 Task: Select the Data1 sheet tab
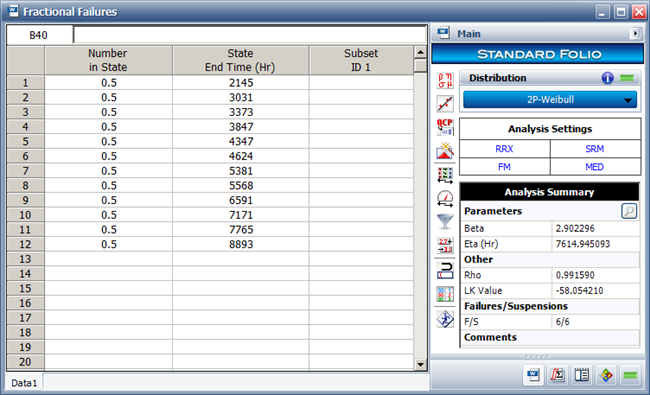click(24, 383)
